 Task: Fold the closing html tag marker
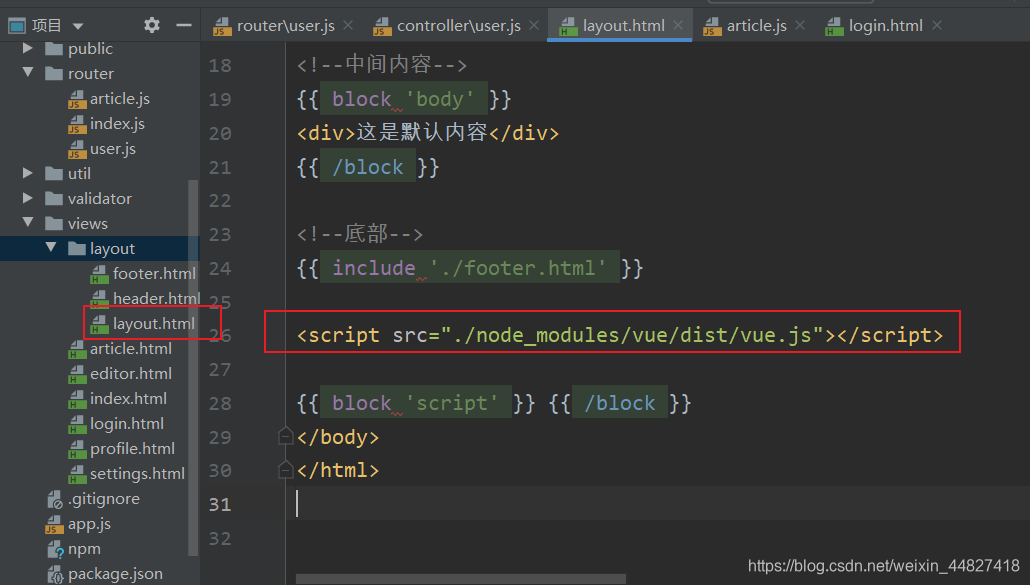(x=285, y=469)
